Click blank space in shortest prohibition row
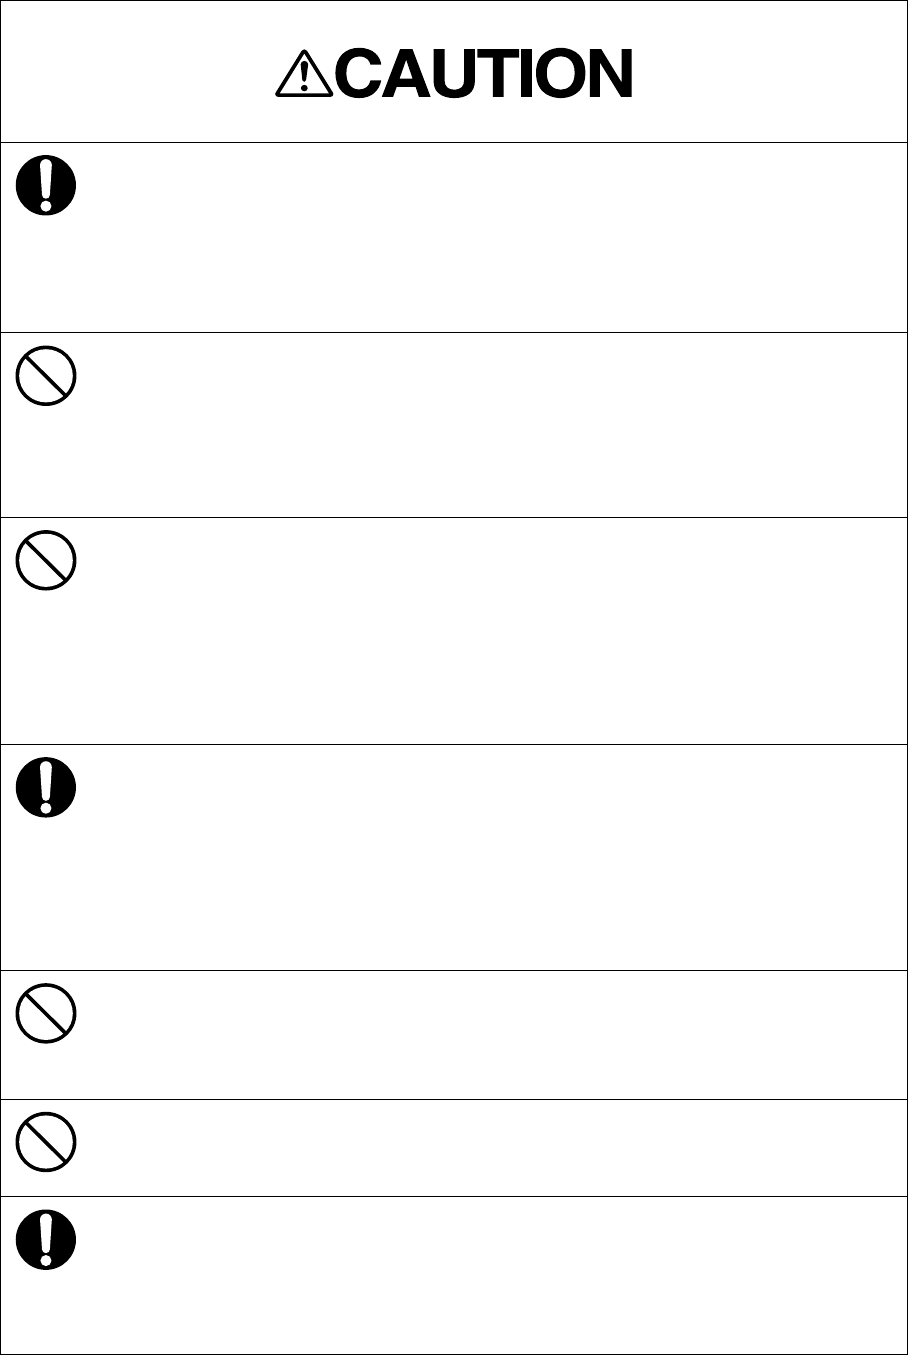This screenshot has width=908, height=1355. [490, 1148]
